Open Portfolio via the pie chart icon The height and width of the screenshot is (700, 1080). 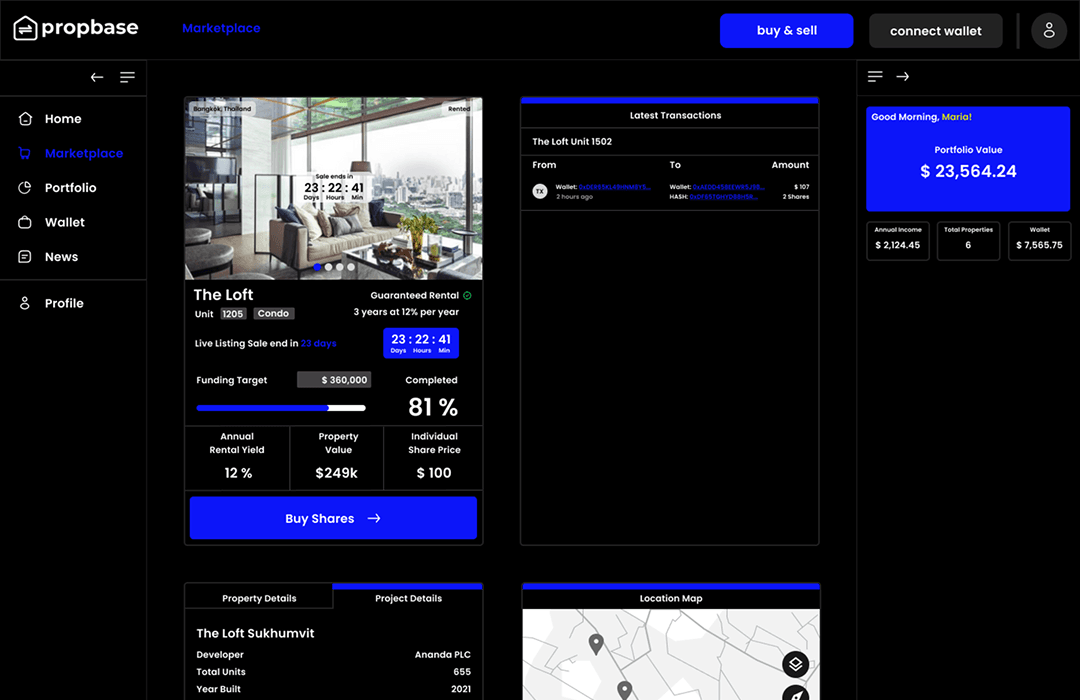(26, 187)
